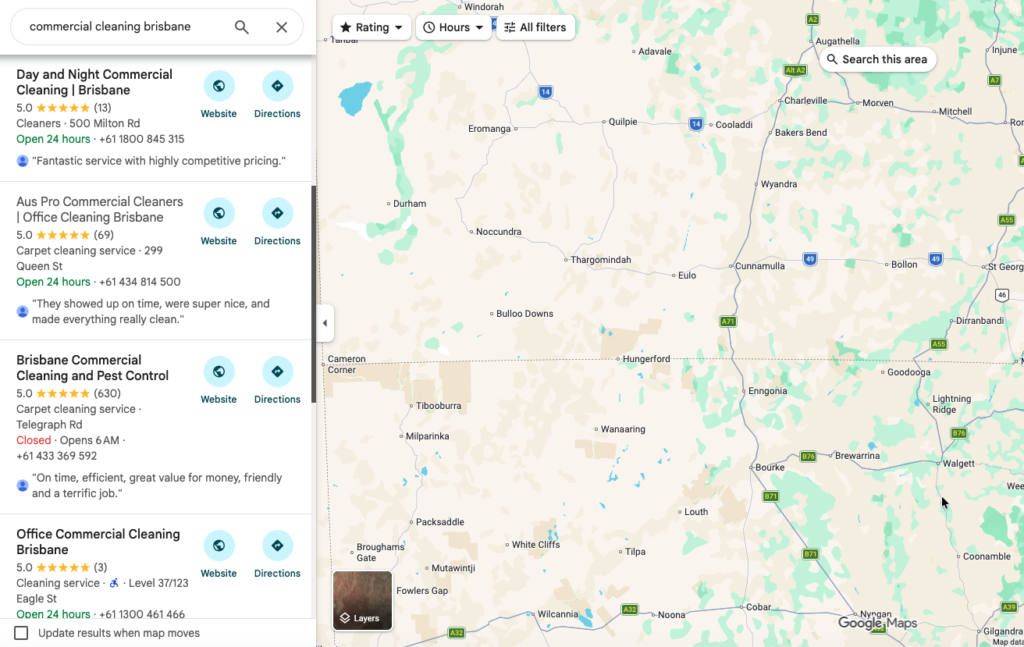Screen dimensions: 1024x647
Task: Click the Brewarrina town label on map
Action: tap(857, 456)
